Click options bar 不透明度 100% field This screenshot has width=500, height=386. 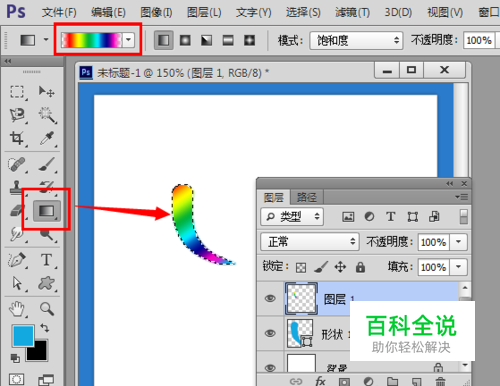tap(479, 41)
